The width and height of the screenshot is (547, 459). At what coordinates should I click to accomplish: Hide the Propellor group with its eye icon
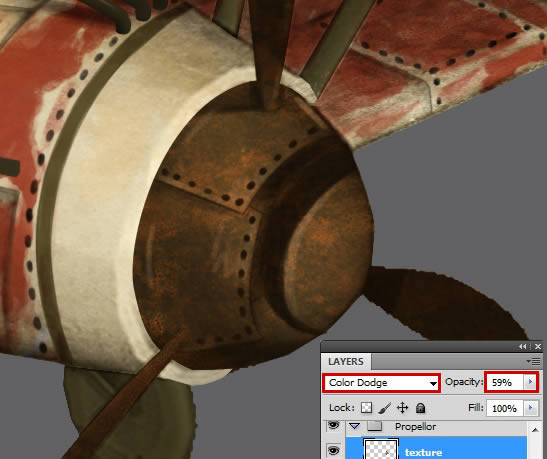[334, 425]
